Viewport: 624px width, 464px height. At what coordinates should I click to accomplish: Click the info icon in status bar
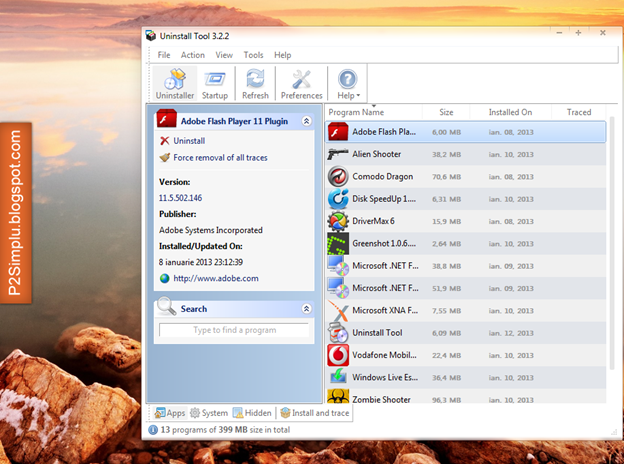(x=153, y=430)
